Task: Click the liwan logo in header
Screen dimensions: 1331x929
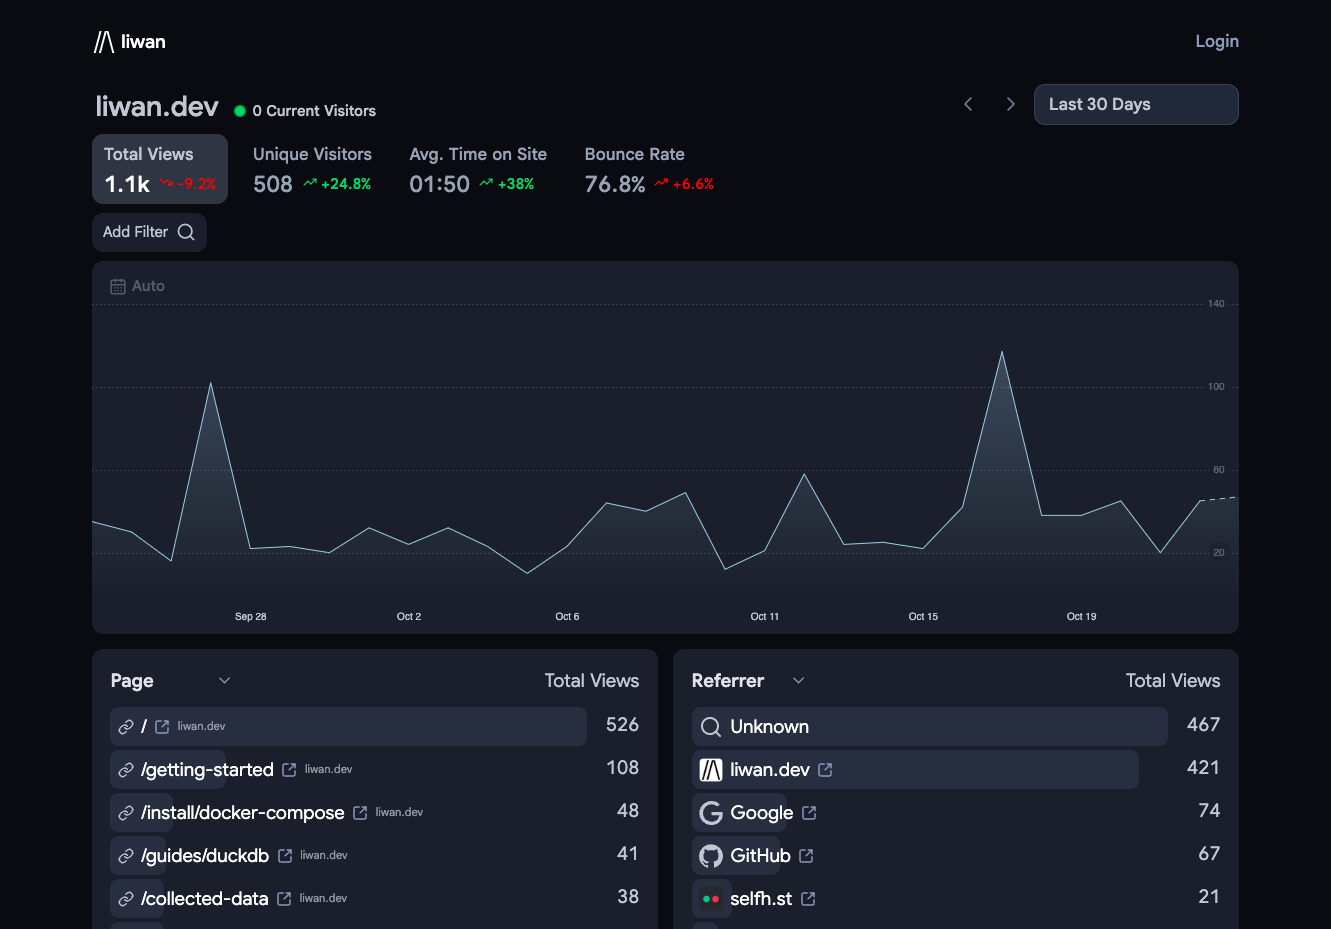Action: click(x=130, y=41)
